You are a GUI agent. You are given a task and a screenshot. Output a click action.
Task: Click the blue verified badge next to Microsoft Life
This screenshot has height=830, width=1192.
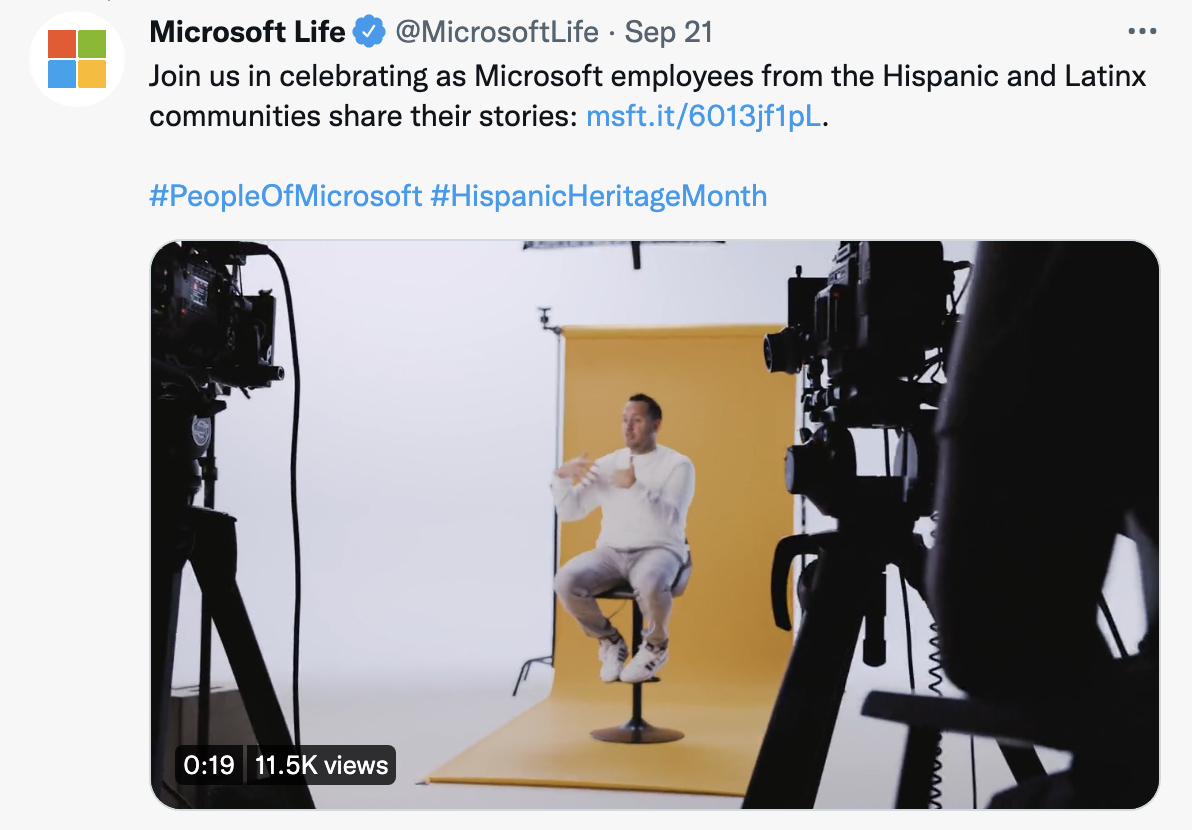pyautogui.click(x=367, y=31)
